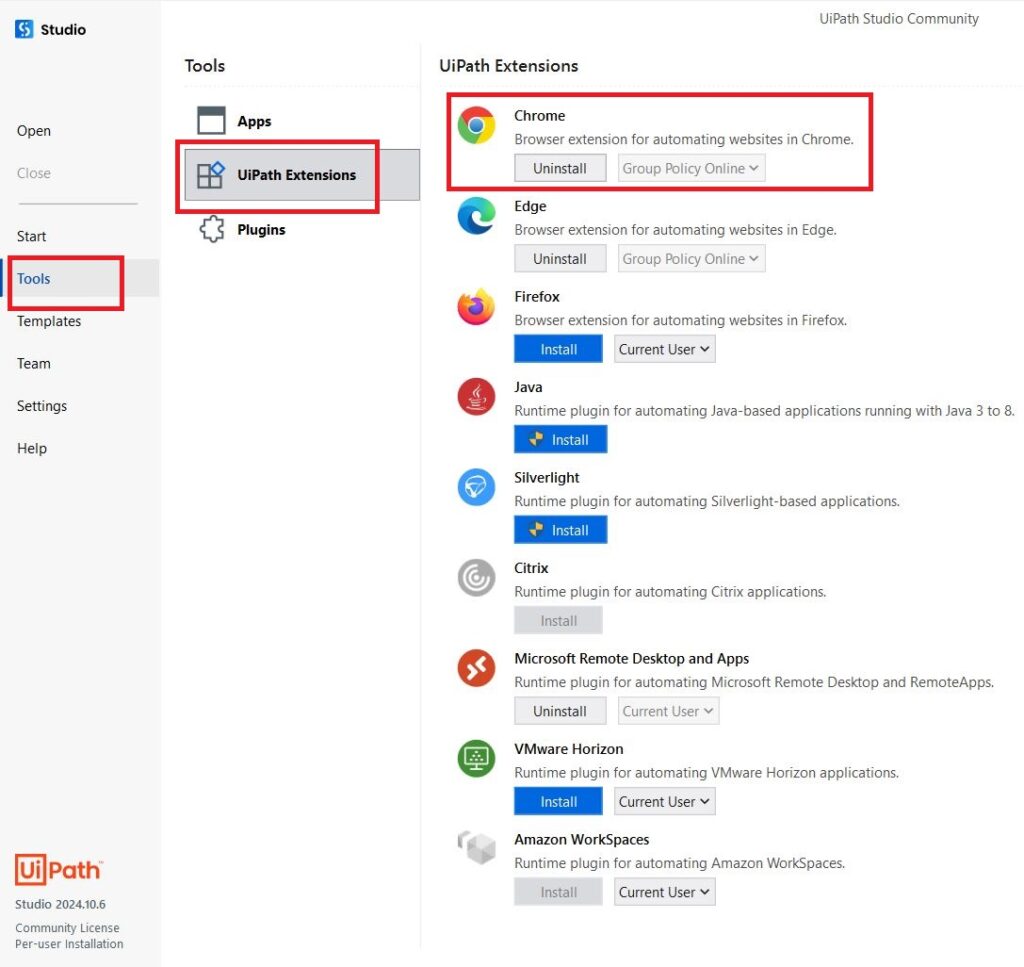Install the Firefox extension
This screenshot has width=1024, height=967.
pyautogui.click(x=558, y=349)
